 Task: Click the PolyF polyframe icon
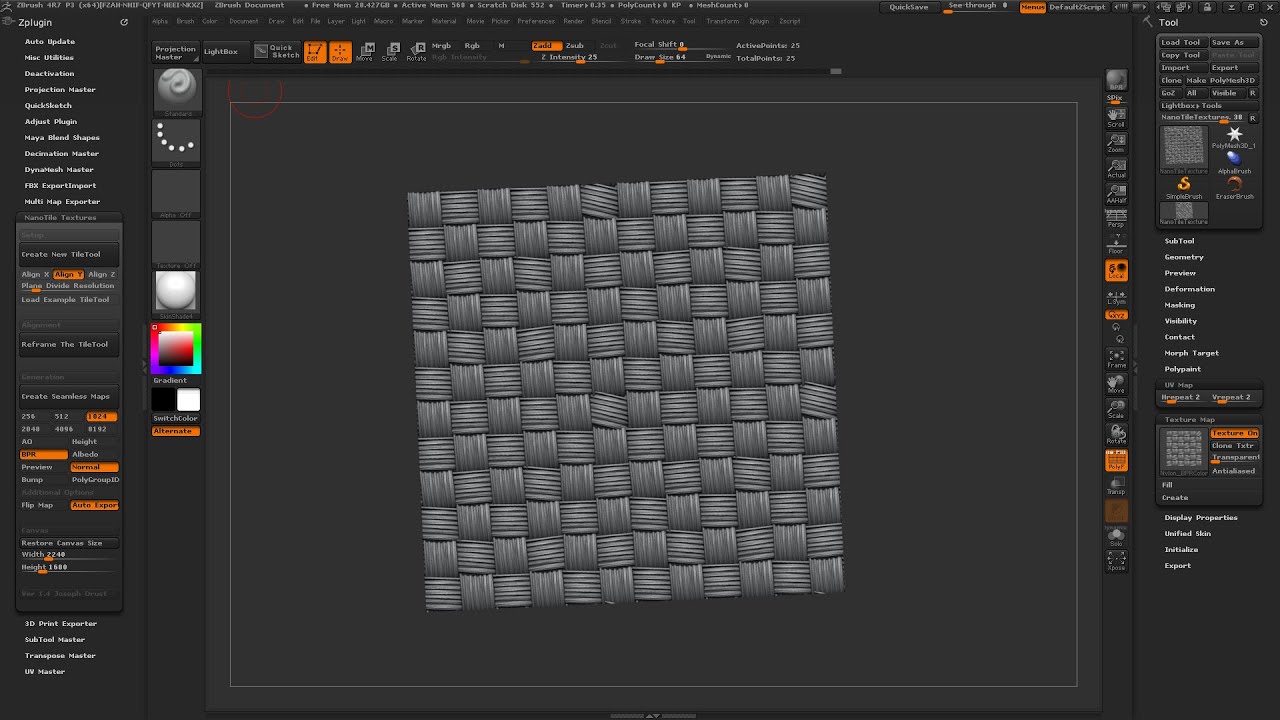1116,460
